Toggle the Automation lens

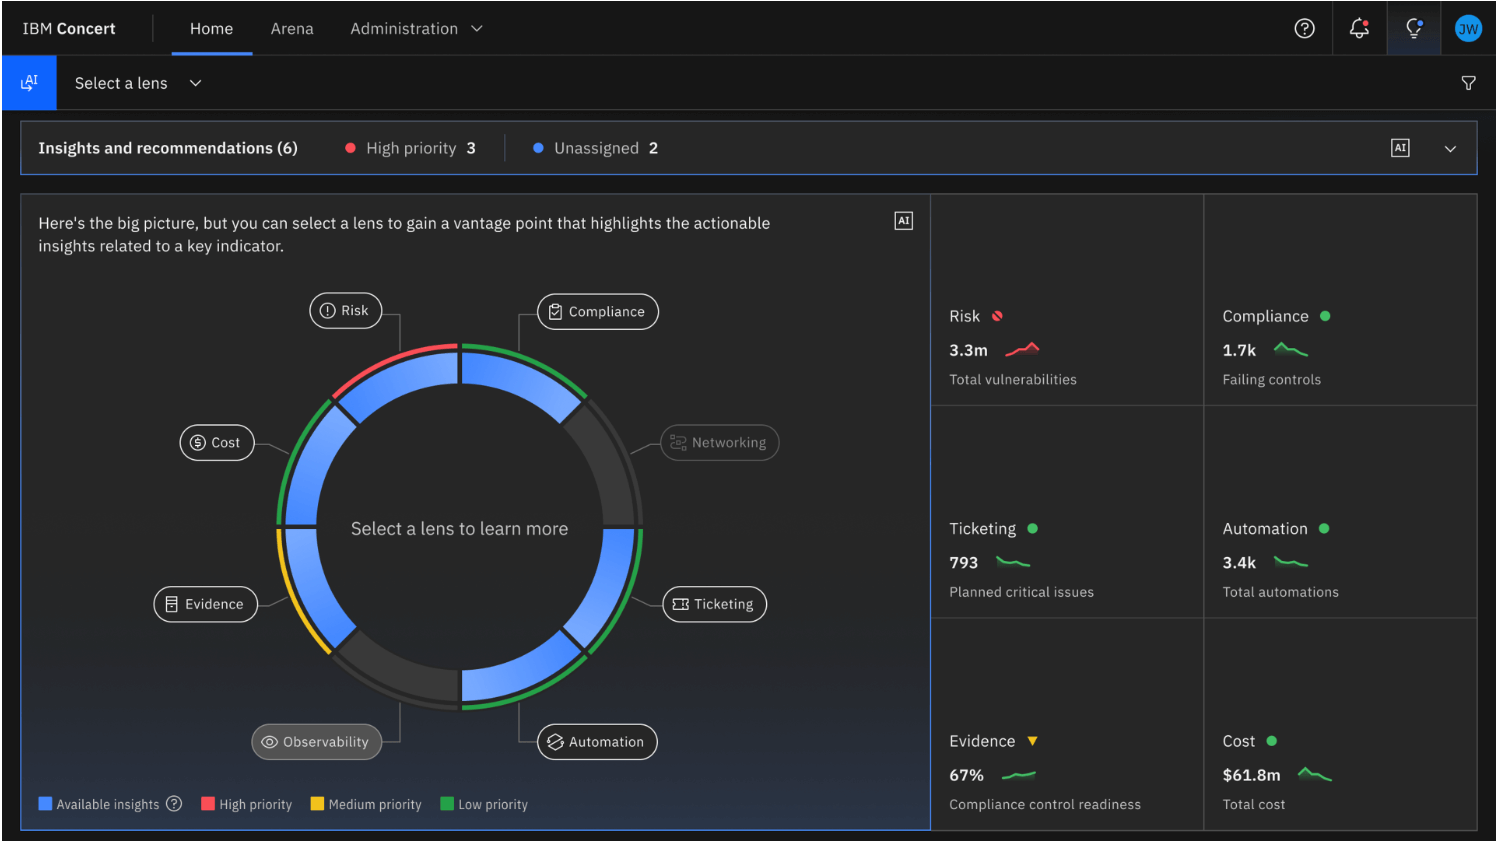(x=597, y=741)
